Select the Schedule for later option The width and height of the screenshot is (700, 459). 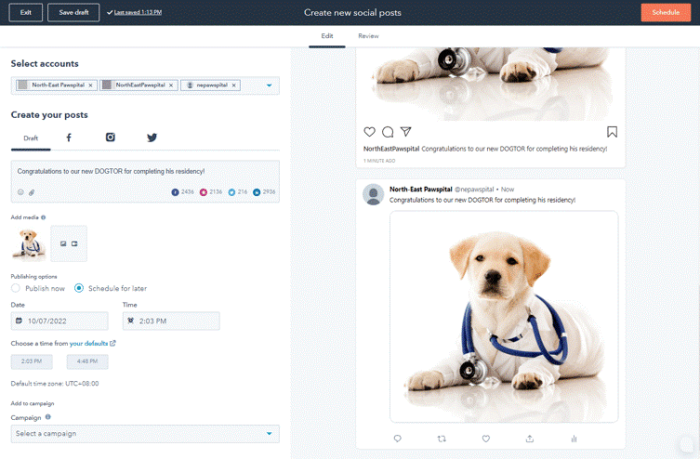[x=79, y=288]
